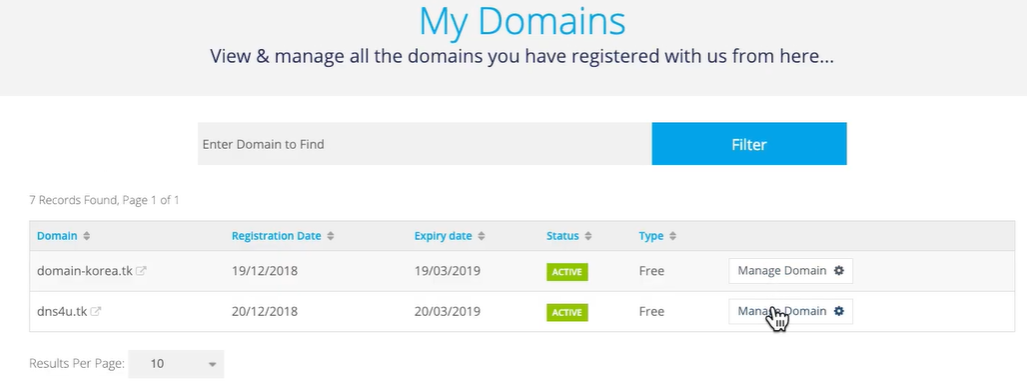Click ACTIVE status badge for domain-korea.tk
The width and height of the screenshot is (1027, 385).
(x=567, y=272)
